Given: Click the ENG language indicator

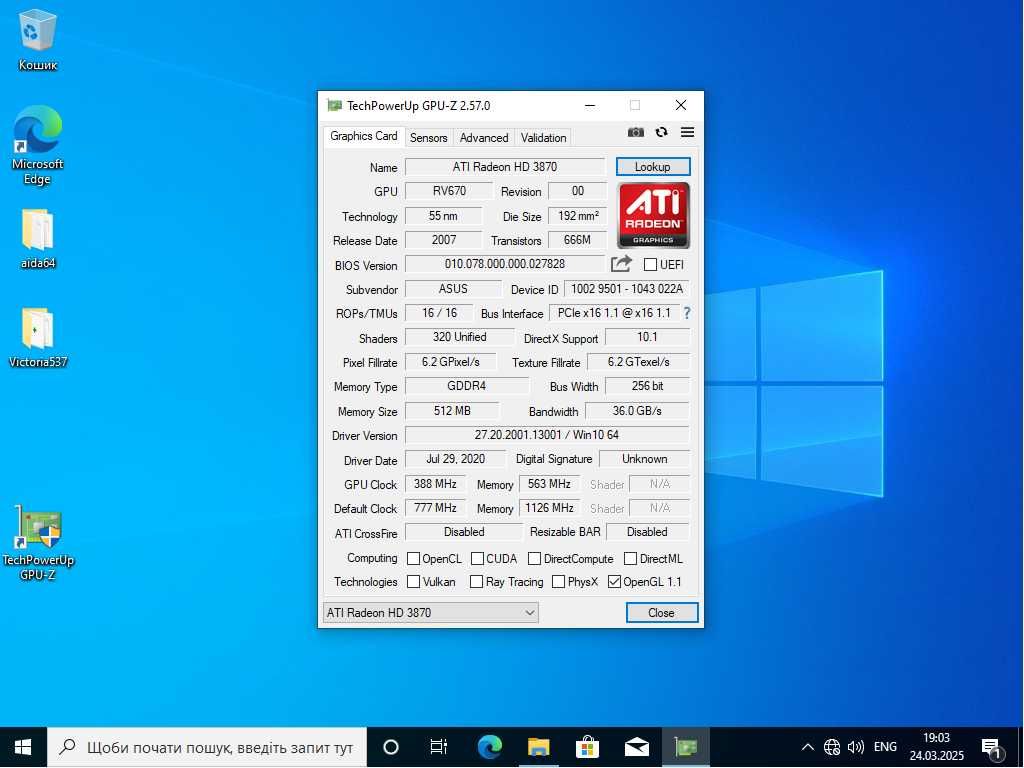Looking at the screenshot, I should (x=885, y=747).
